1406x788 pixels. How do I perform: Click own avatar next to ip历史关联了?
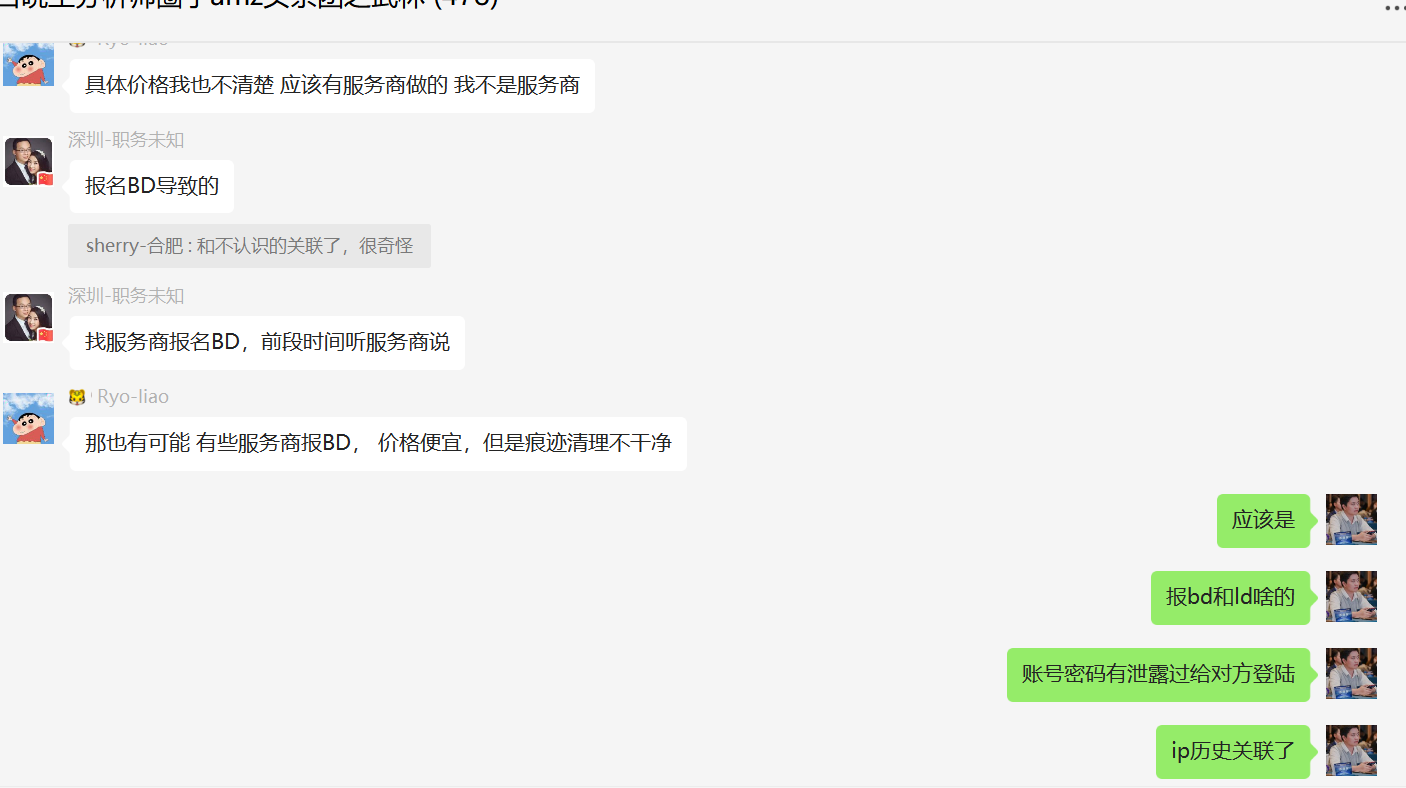point(1351,750)
